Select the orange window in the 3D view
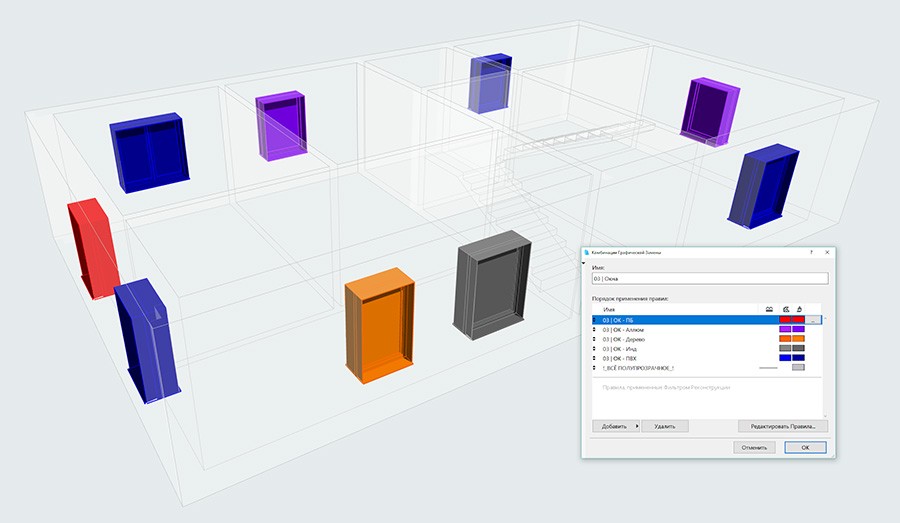 coord(379,325)
